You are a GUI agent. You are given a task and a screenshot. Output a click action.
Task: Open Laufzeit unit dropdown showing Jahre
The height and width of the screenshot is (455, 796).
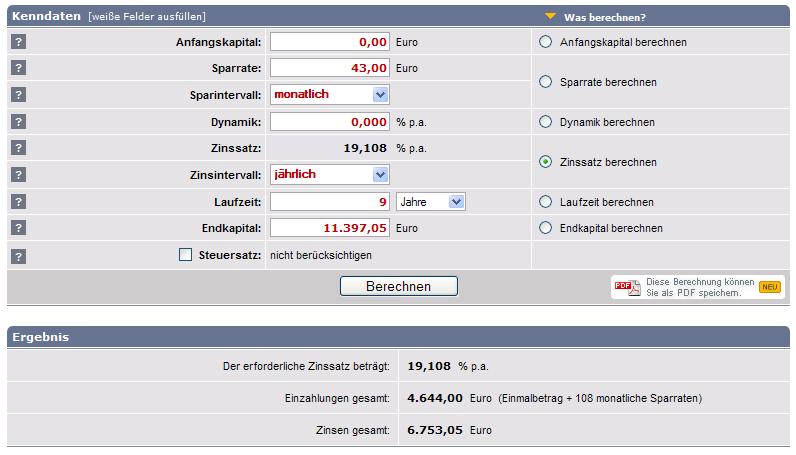tap(430, 202)
